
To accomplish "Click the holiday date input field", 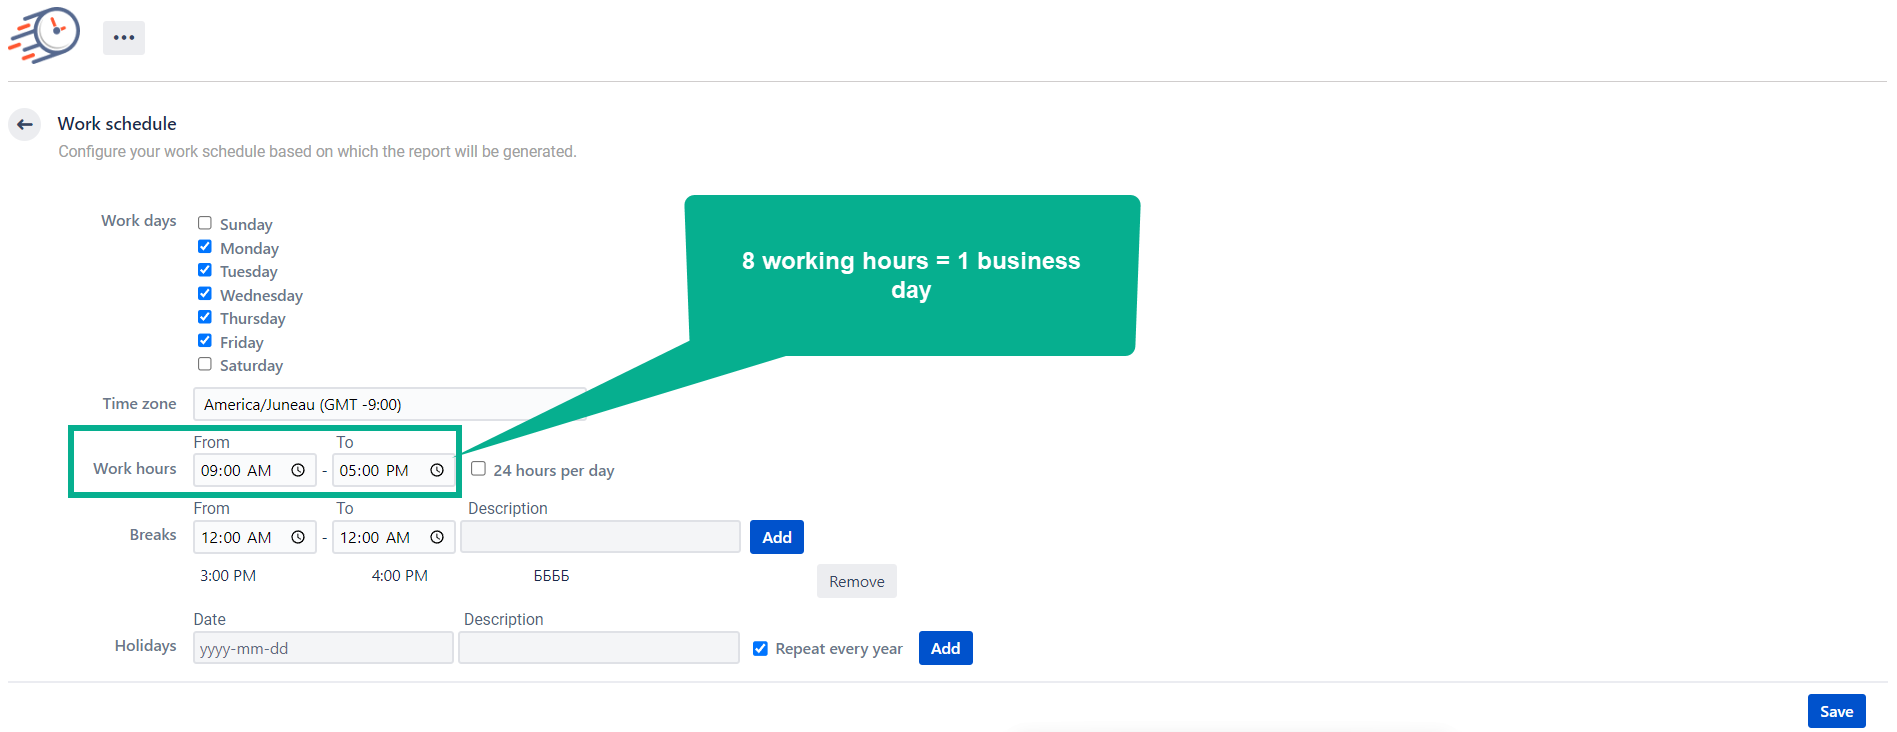I will [322, 648].
